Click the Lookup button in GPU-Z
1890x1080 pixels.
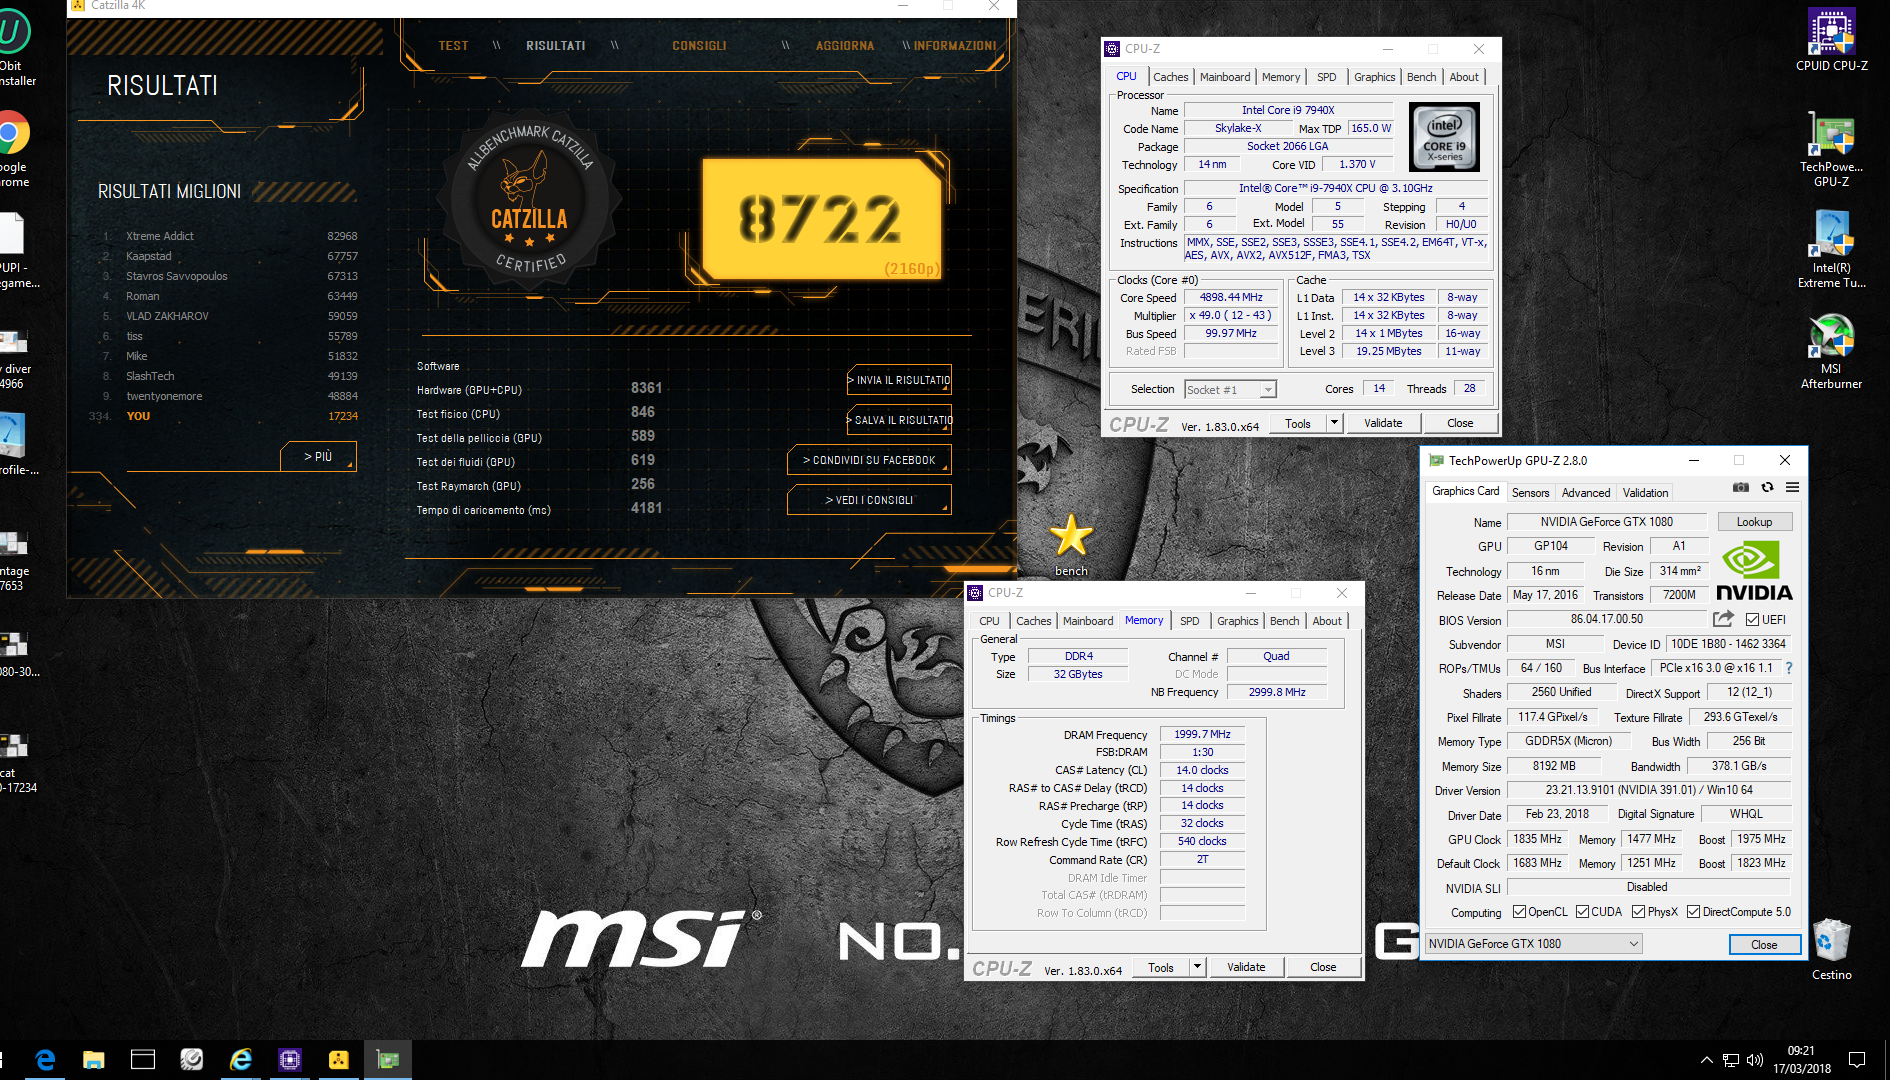click(1754, 522)
